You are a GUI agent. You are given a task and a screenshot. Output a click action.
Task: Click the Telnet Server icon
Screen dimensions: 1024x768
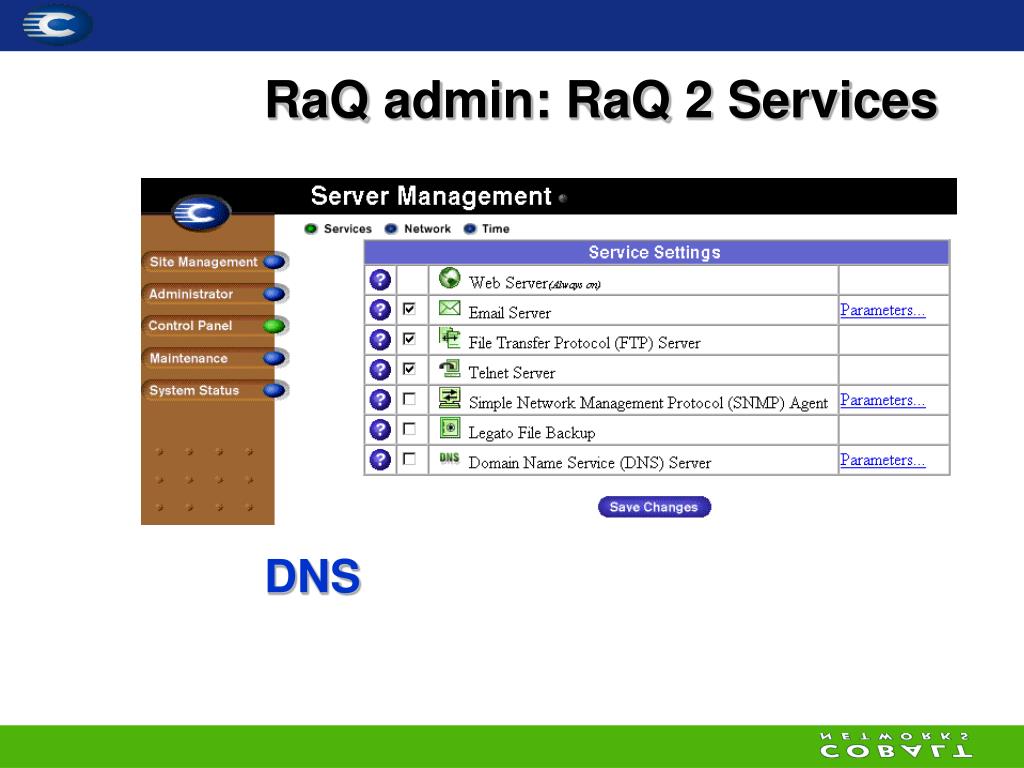[449, 368]
